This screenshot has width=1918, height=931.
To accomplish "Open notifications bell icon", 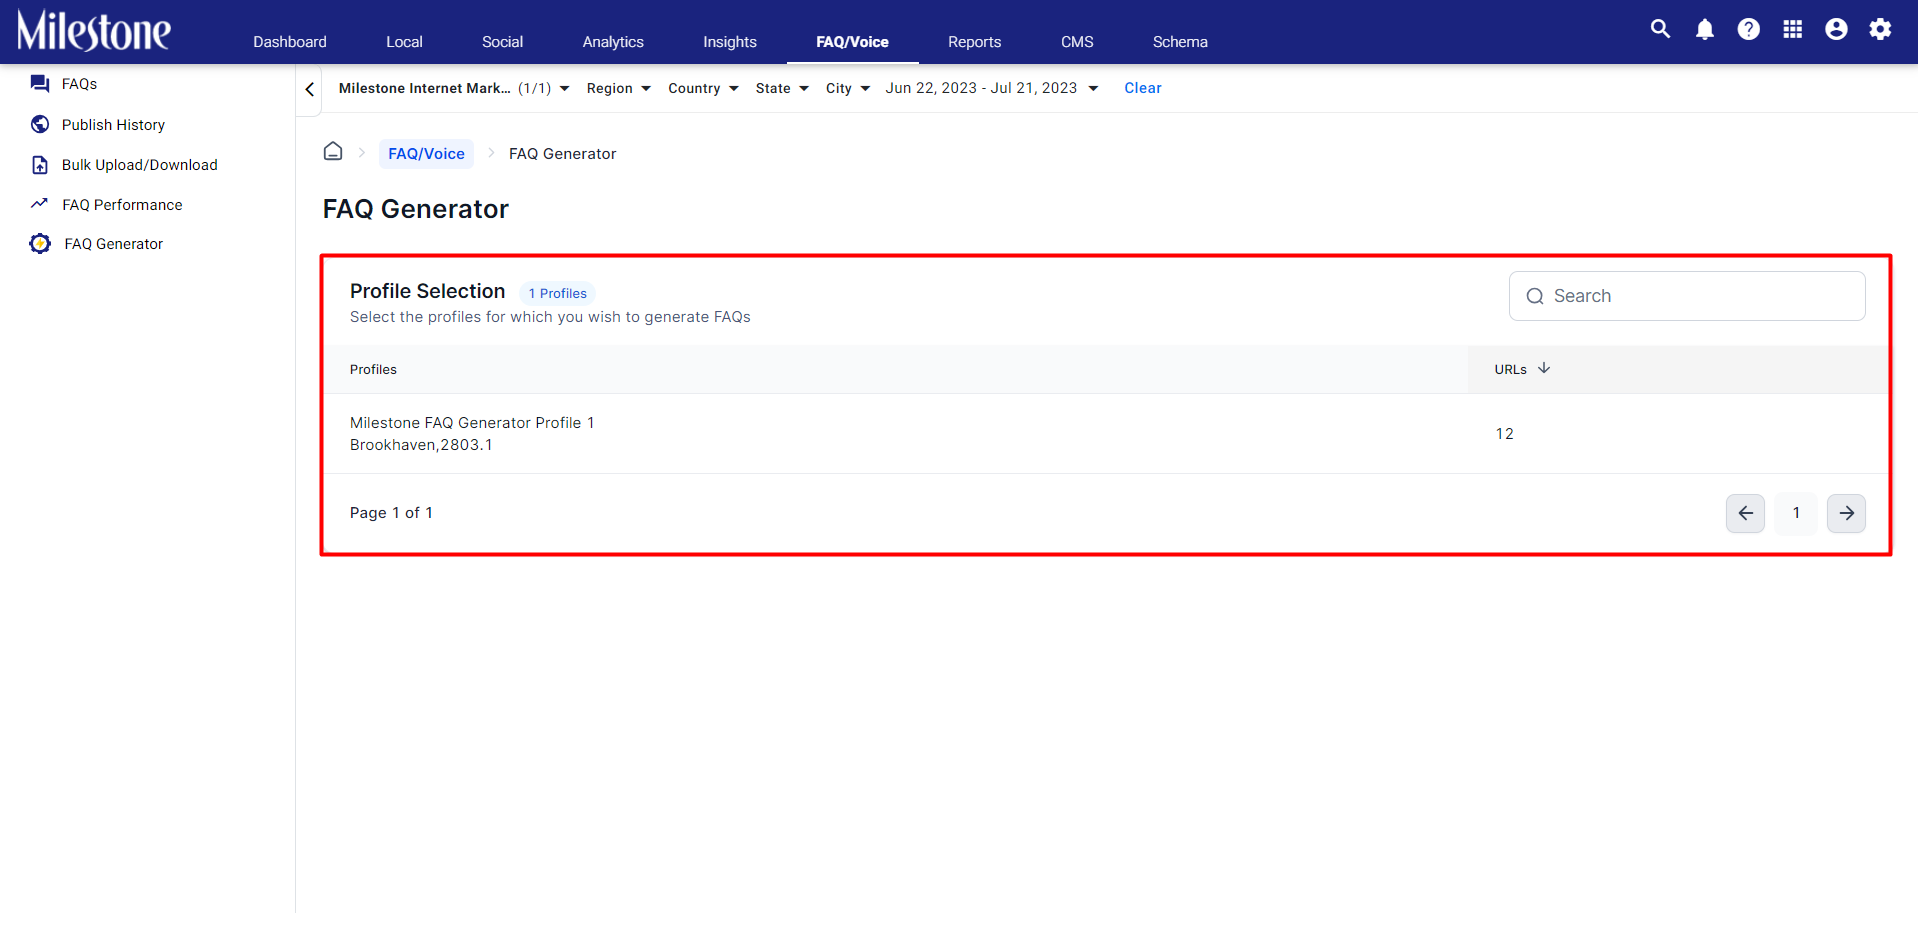I will click(x=1705, y=29).
